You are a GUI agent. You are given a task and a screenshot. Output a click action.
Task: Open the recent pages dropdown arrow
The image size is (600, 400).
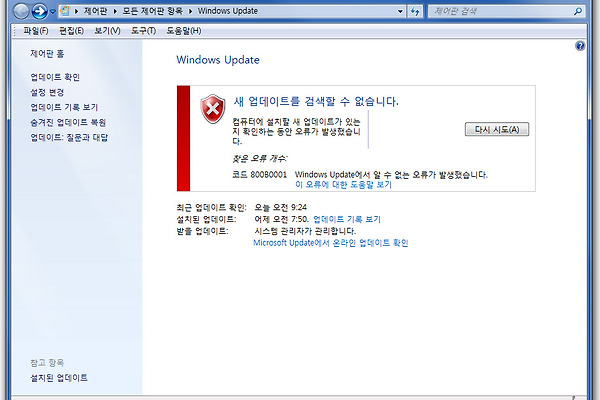[x=51, y=13]
